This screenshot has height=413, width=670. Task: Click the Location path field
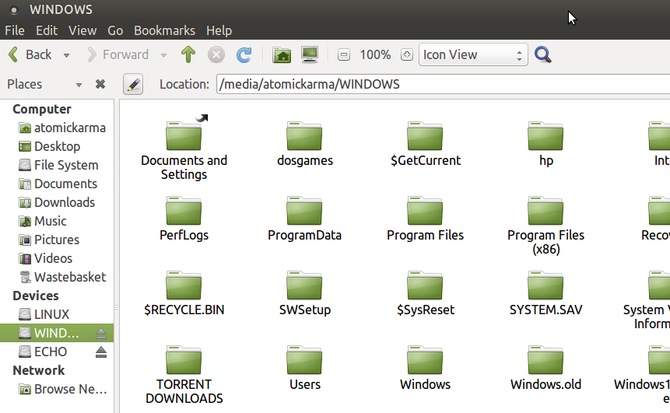pyautogui.click(x=443, y=84)
